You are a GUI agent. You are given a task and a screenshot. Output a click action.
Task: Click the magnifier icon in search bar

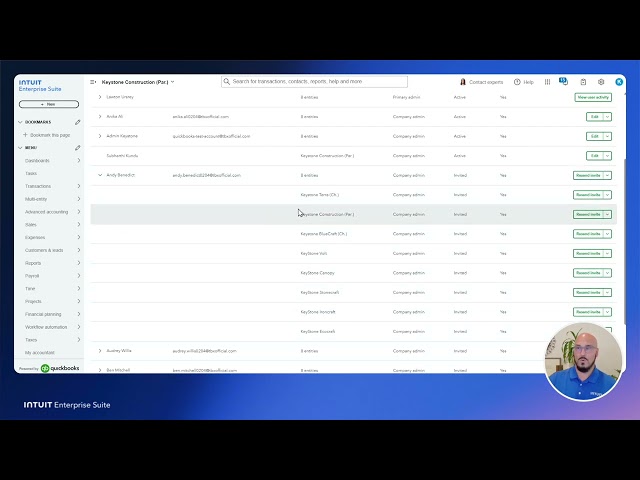click(x=227, y=82)
